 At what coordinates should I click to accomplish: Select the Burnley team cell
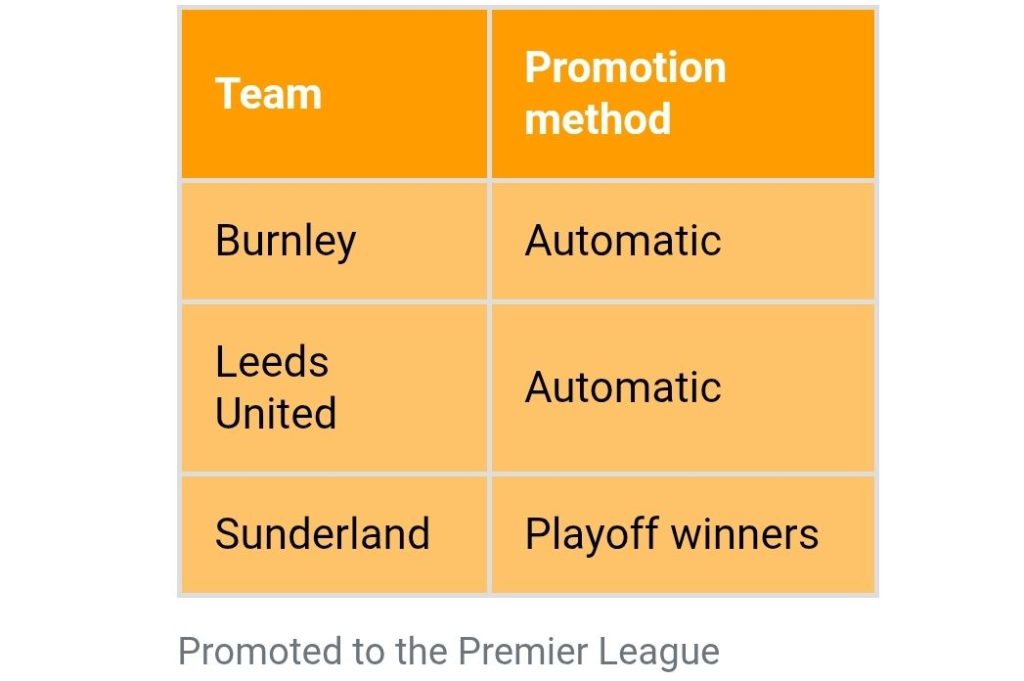[x=334, y=241]
